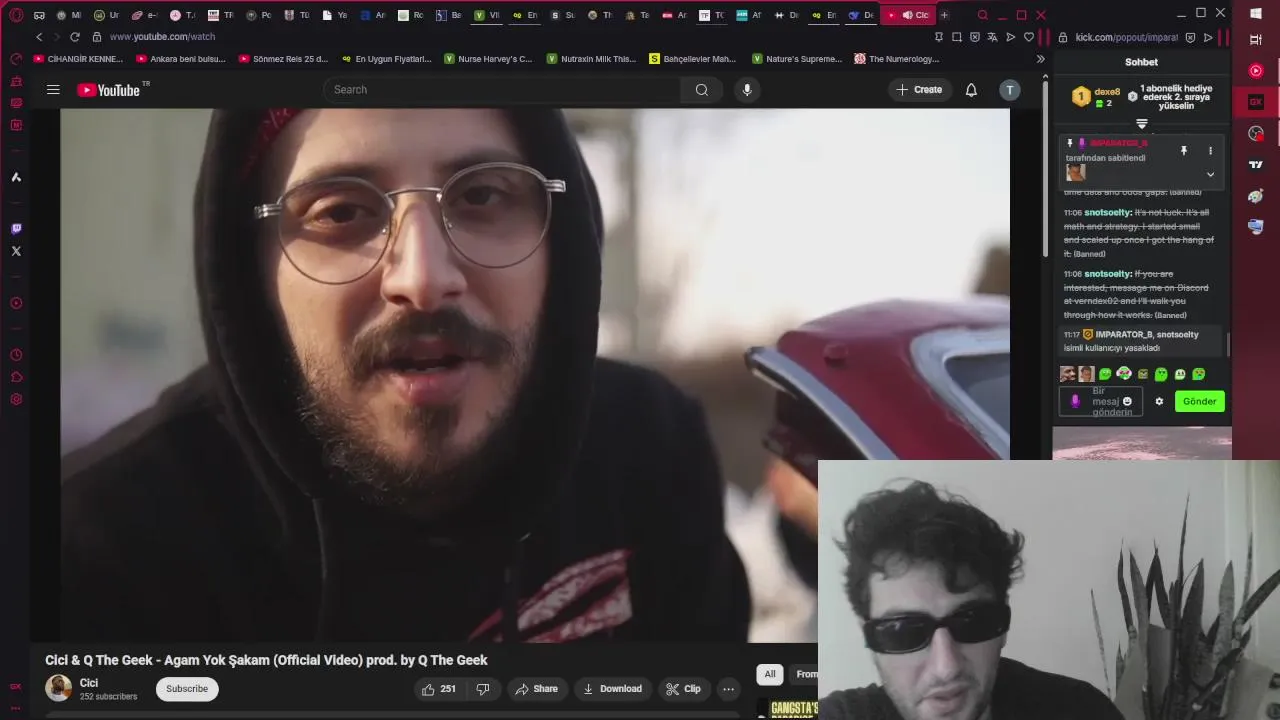Start voice search with microphone icon
Screen dimensions: 1280x720
[x=747, y=90]
